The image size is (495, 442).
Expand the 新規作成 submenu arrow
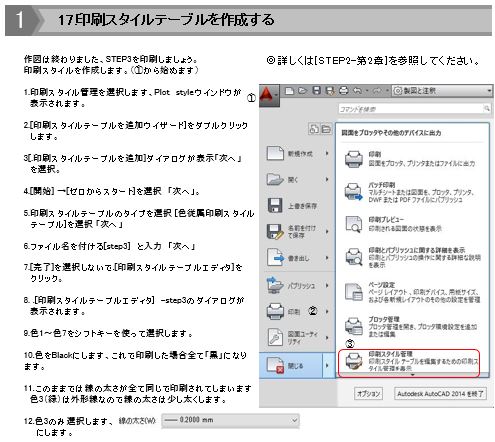coord(327,153)
